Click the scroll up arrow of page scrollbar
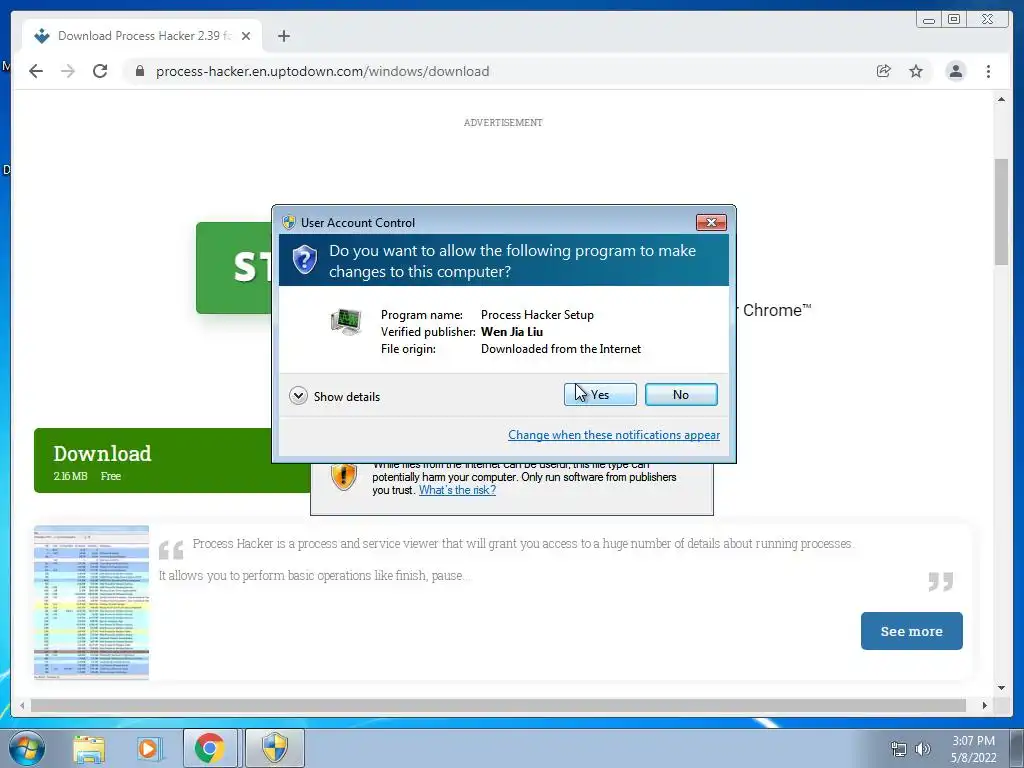 pyautogui.click(x=1001, y=99)
